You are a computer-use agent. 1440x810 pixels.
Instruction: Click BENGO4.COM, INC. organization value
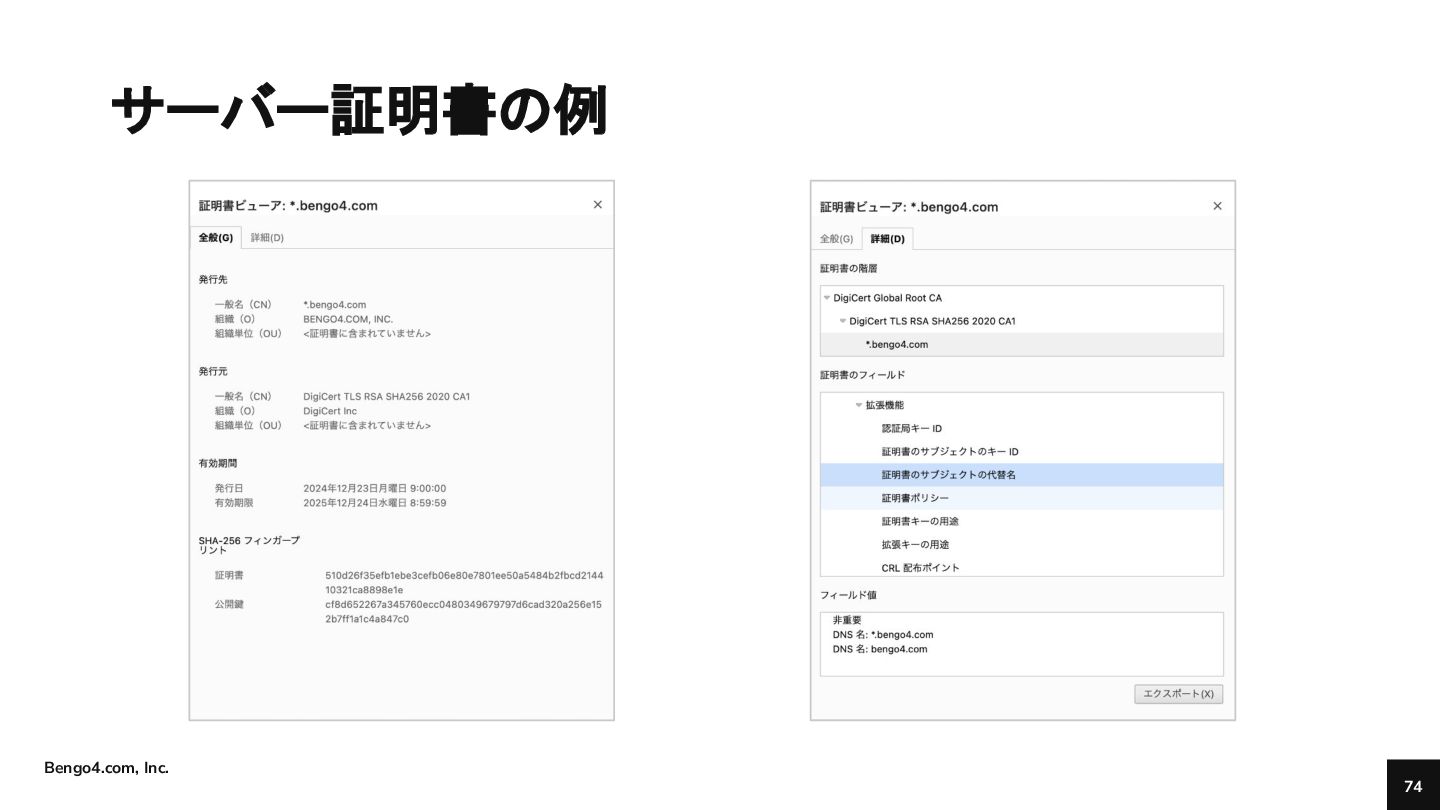tap(348, 319)
